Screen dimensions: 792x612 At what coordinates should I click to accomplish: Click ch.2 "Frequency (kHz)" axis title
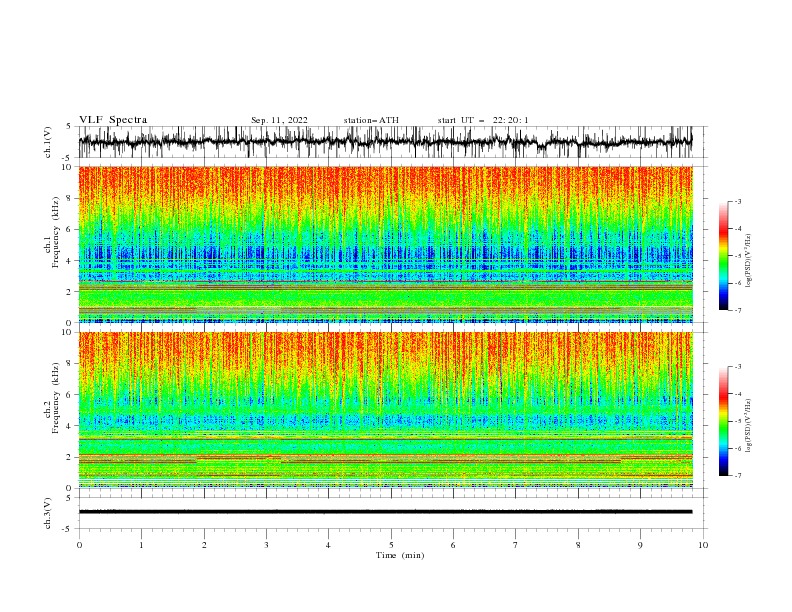coord(56,397)
